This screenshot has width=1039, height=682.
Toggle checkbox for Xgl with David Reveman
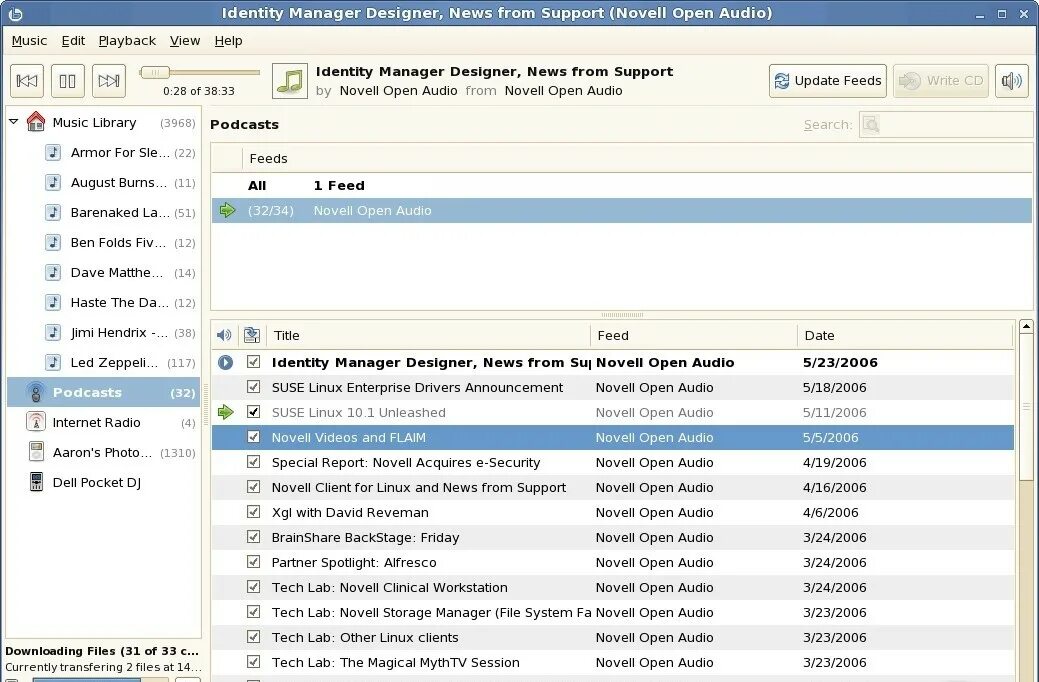253,512
